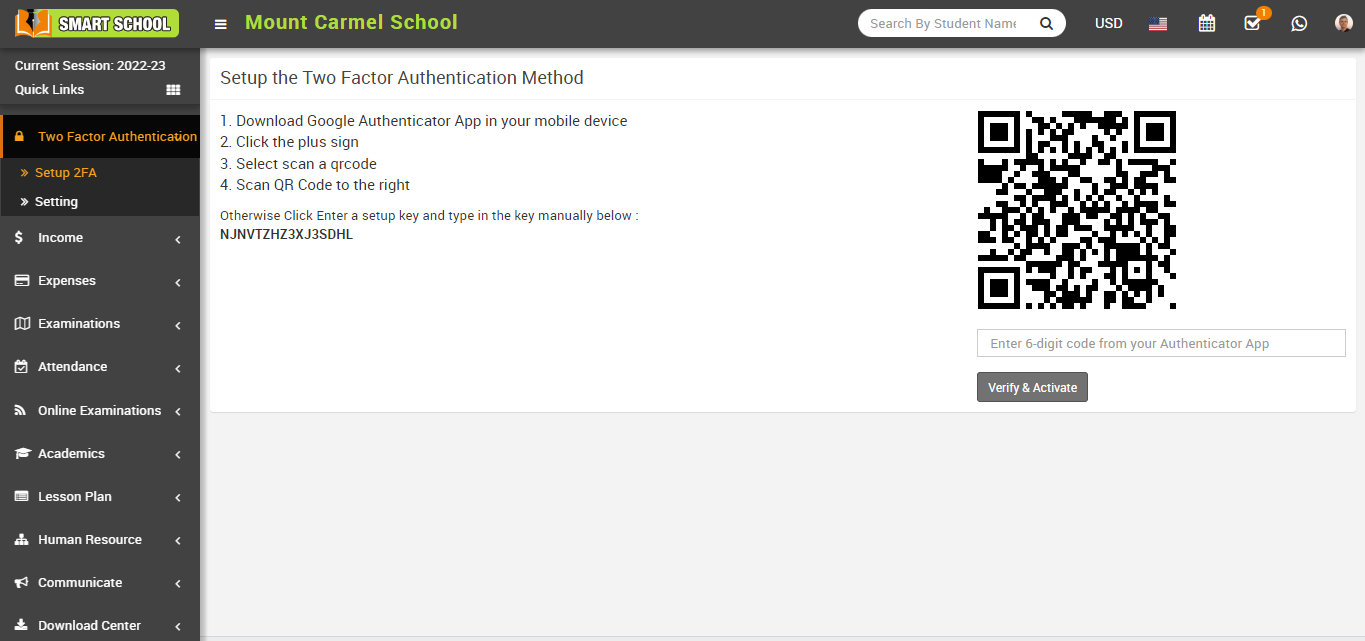Select the Setting submenu item
Screen dimensions: 1365x641
click(56, 202)
